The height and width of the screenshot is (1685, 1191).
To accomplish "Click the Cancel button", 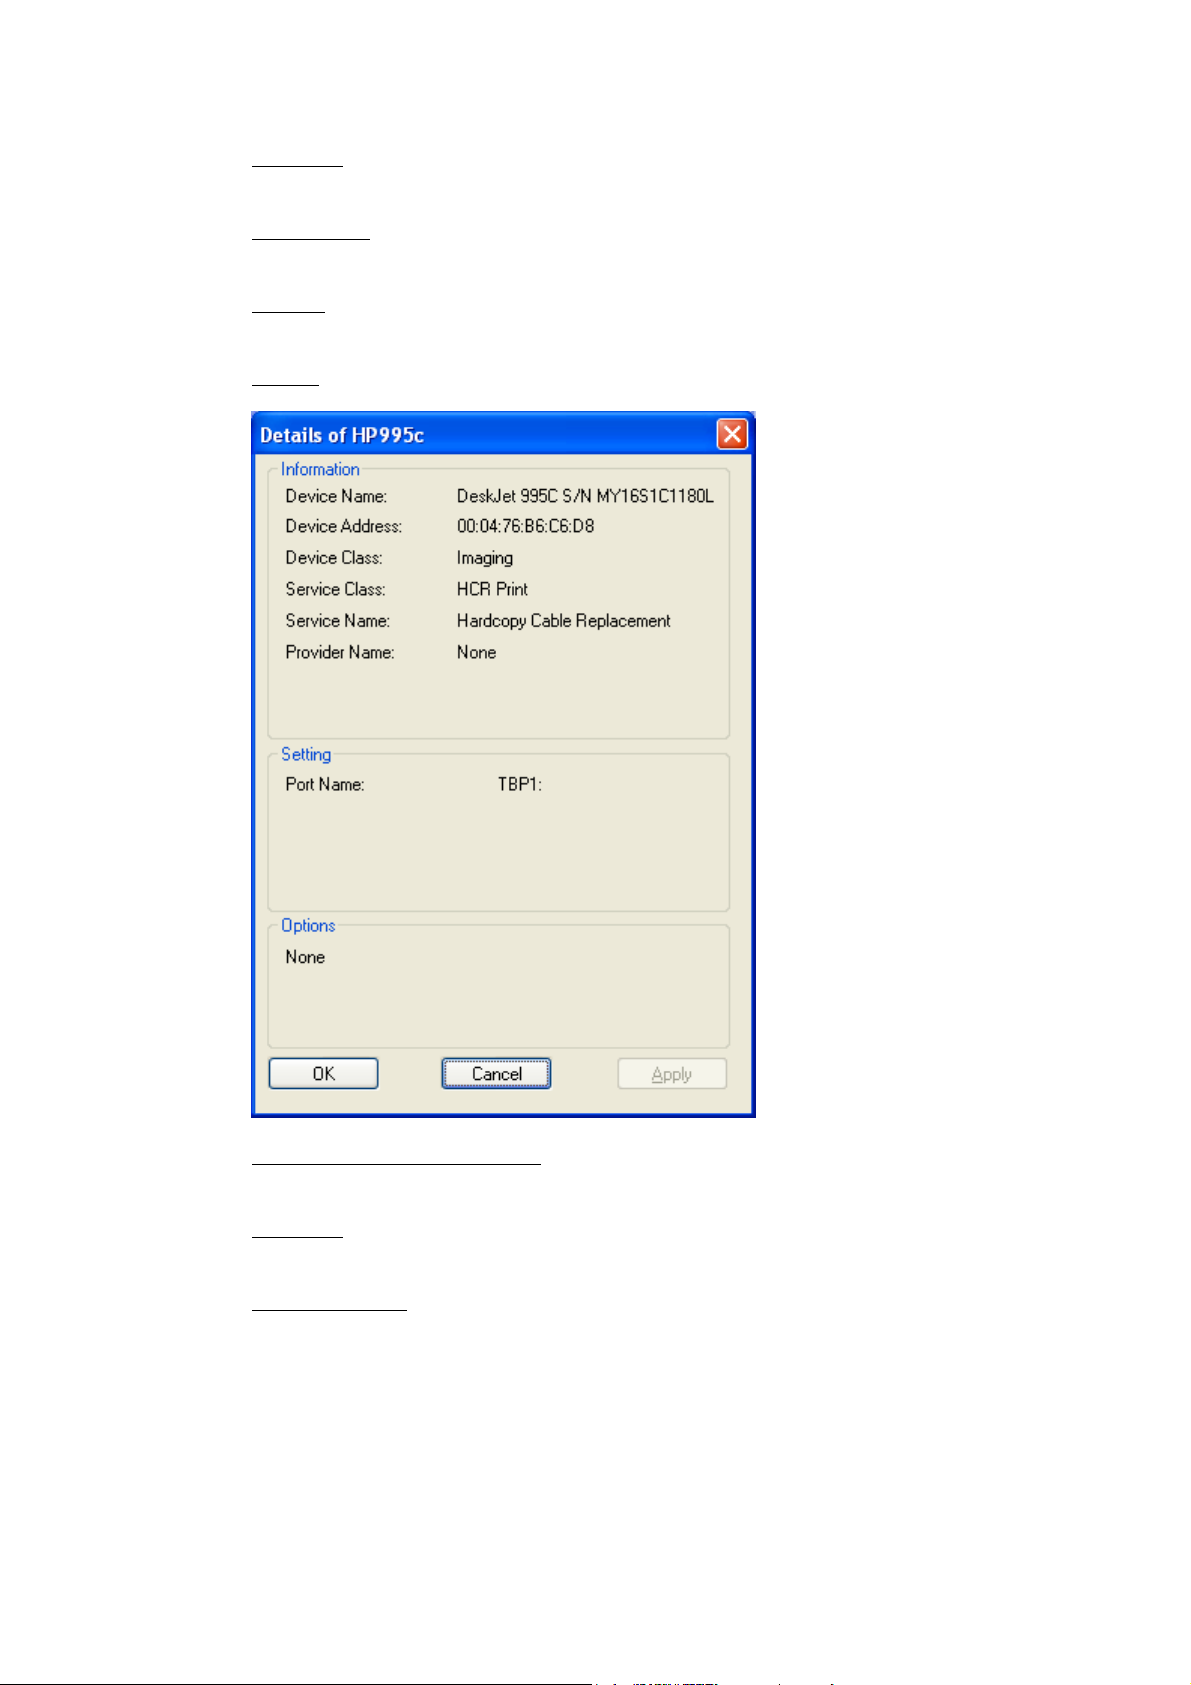I will [496, 1073].
